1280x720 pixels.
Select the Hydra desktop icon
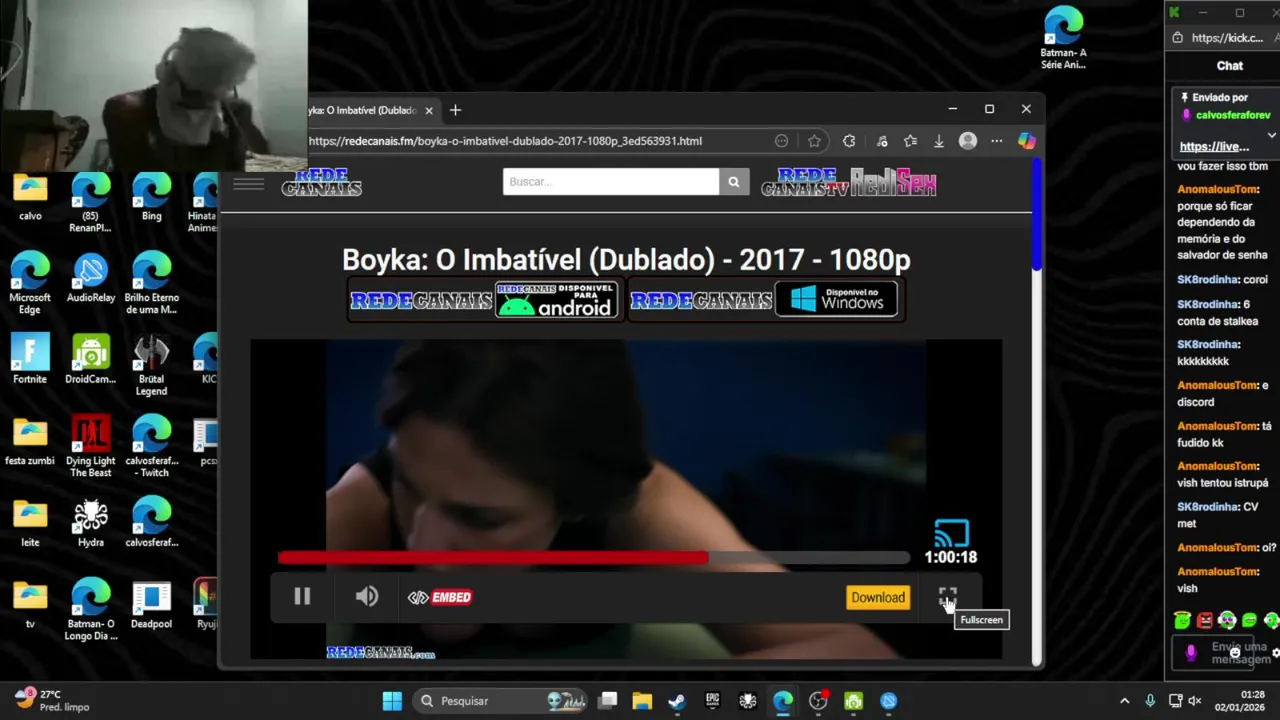pos(91,522)
